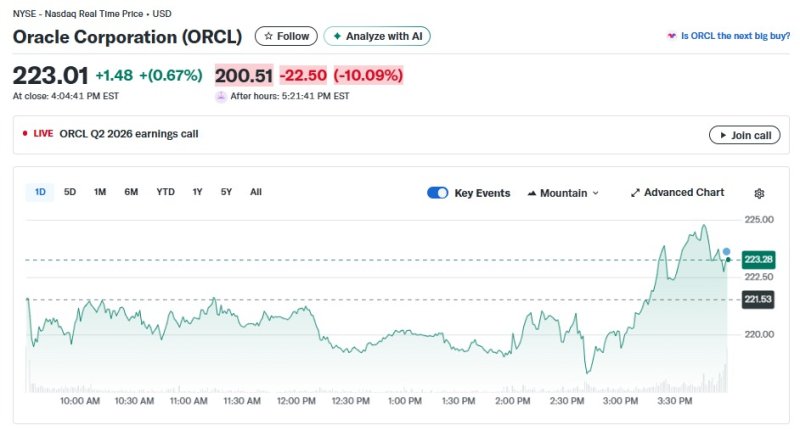Switch to the 5D time range

click(x=70, y=192)
